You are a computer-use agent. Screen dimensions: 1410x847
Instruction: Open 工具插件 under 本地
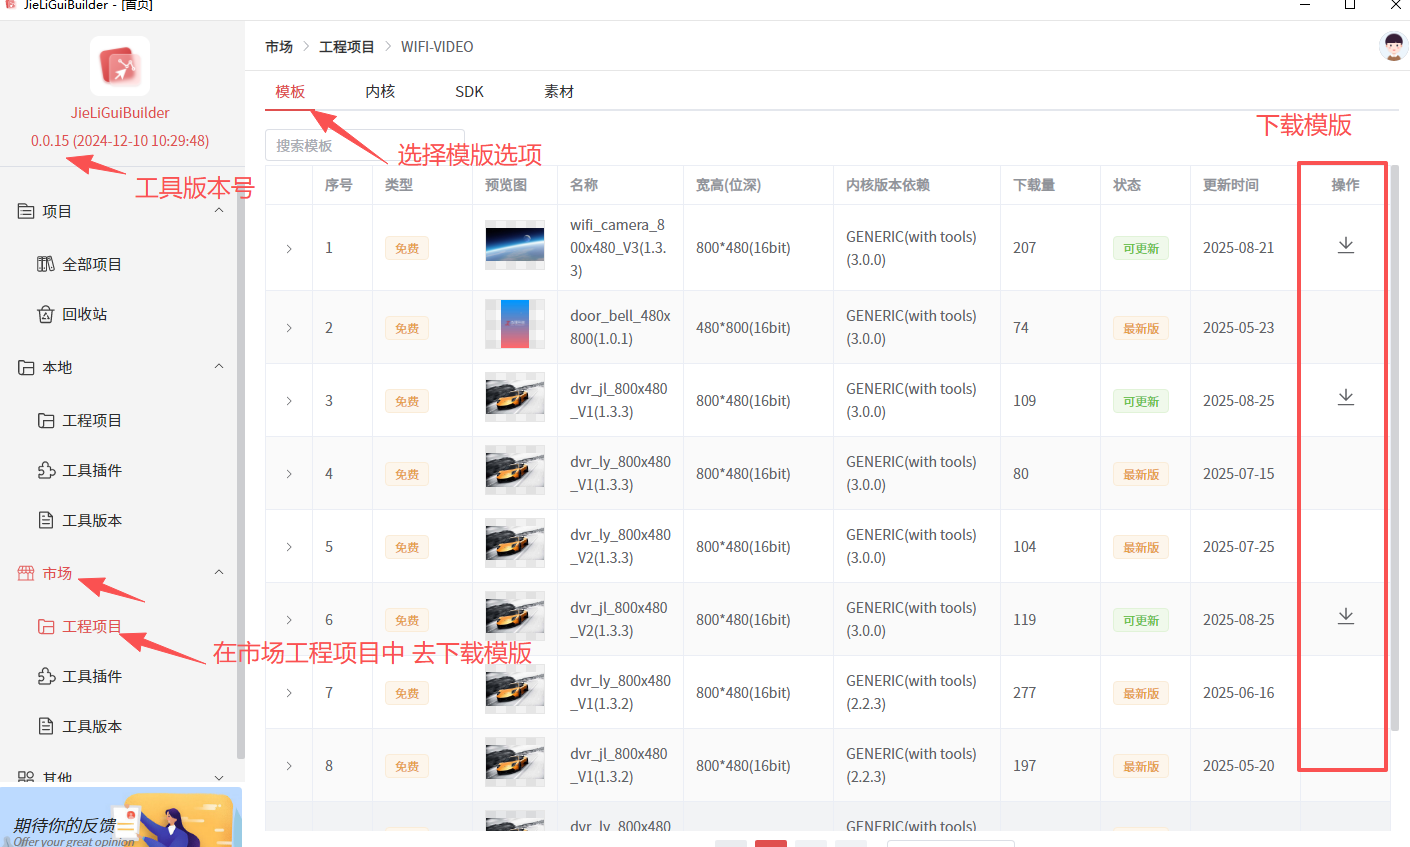(x=80, y=470)
